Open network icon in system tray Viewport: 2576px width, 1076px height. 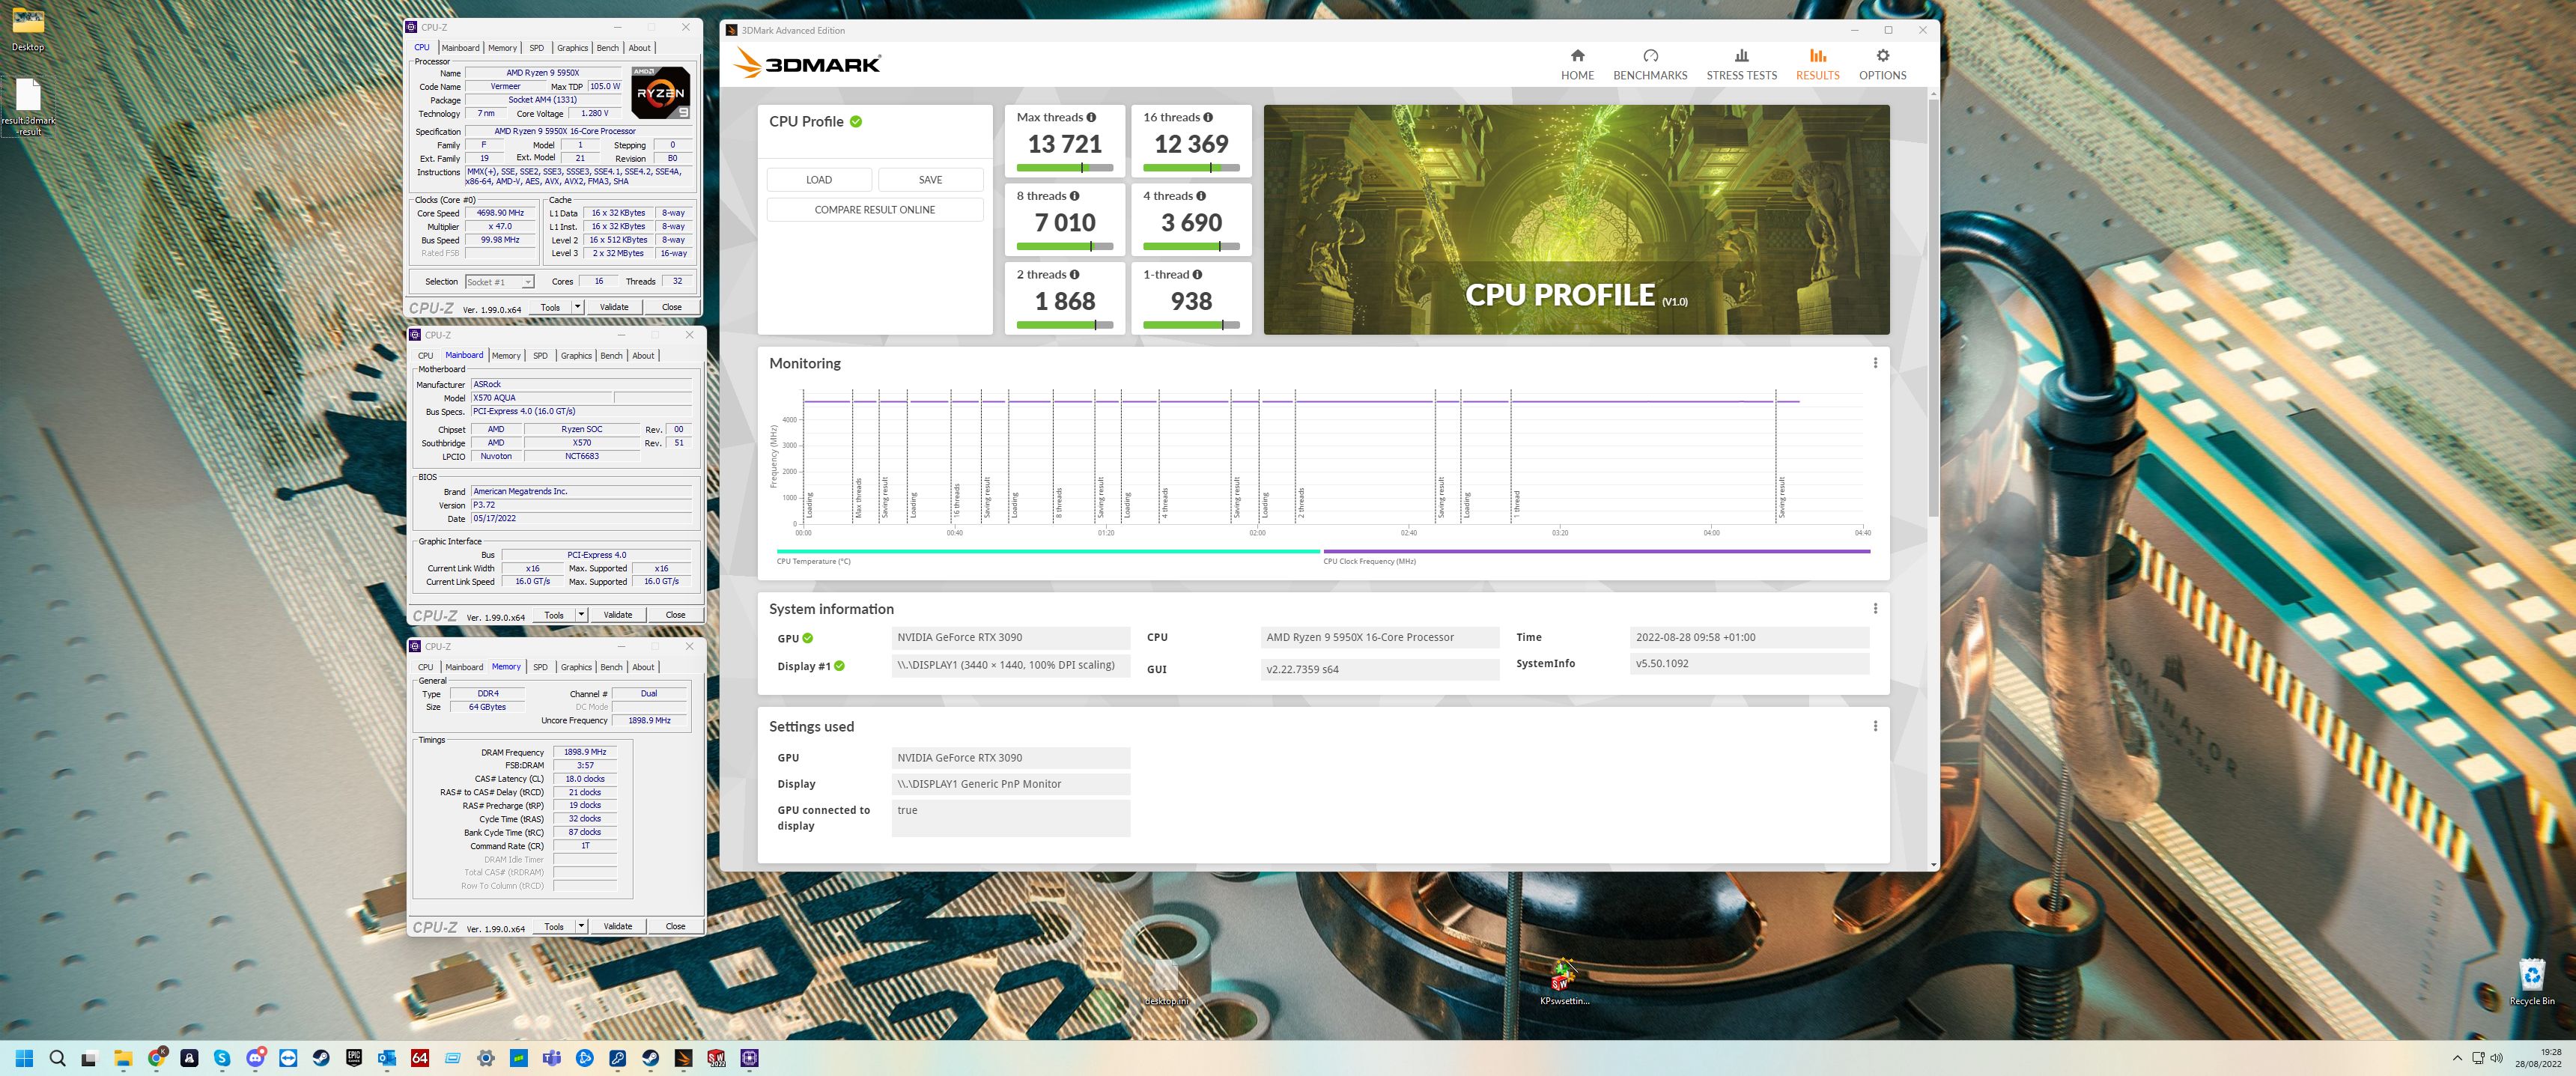(x=2478, y=1058)
